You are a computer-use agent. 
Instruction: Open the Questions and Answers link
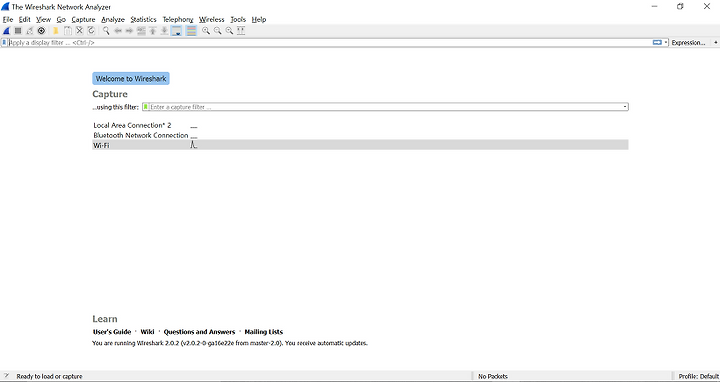[x=199, y=332]
